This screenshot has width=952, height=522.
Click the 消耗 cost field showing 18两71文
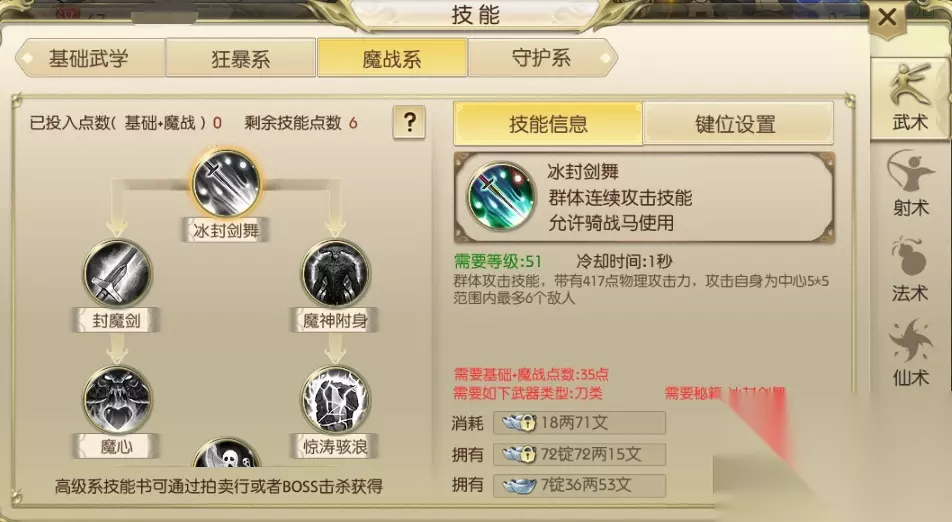[x=579, y=422]
